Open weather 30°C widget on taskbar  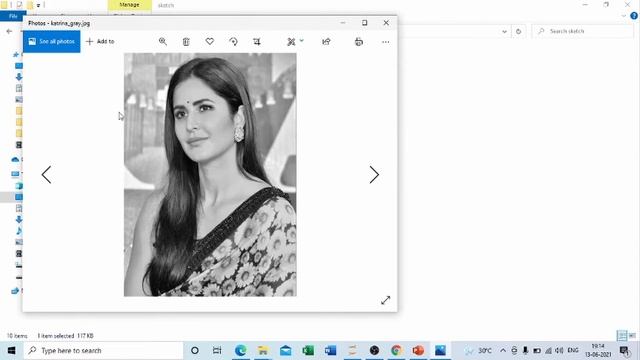478,350
